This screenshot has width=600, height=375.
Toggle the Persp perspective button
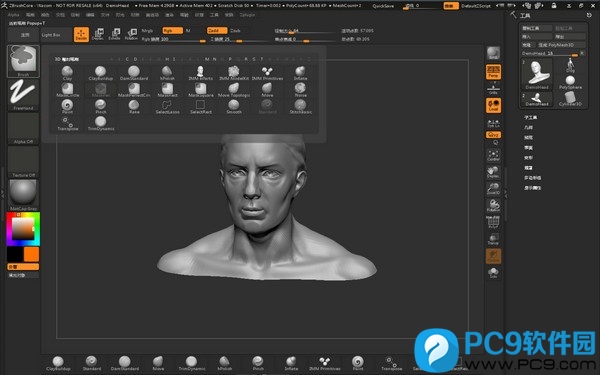(493, 72)
